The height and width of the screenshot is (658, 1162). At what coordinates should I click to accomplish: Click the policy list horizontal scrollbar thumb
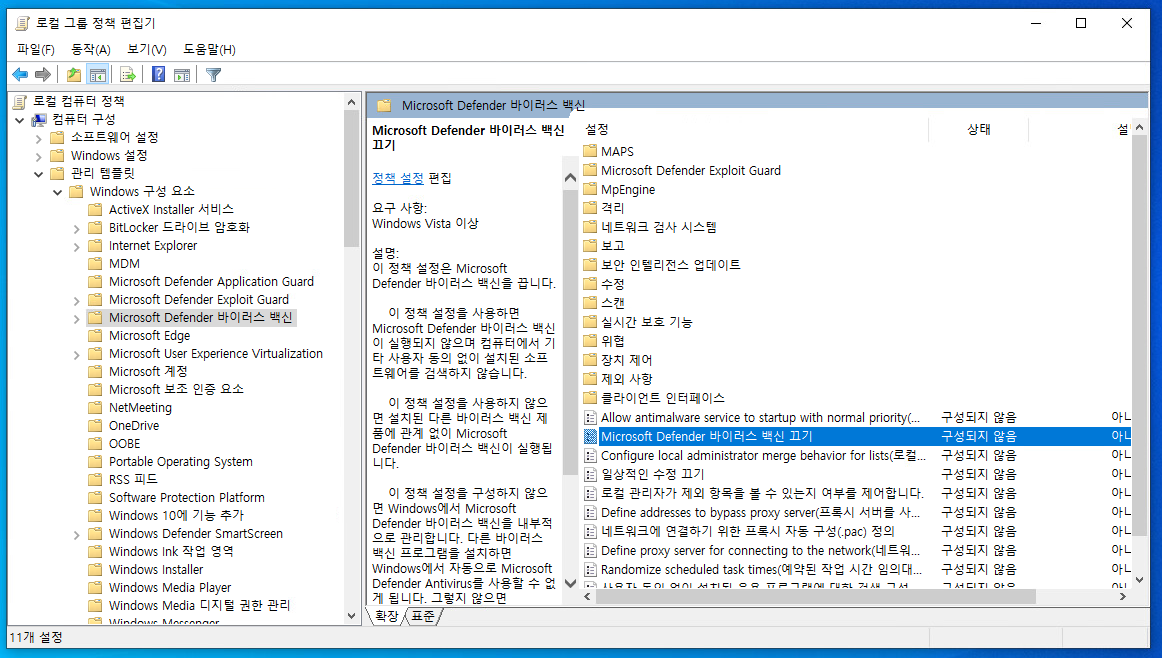pyautogui.click(x=815, y=596)
